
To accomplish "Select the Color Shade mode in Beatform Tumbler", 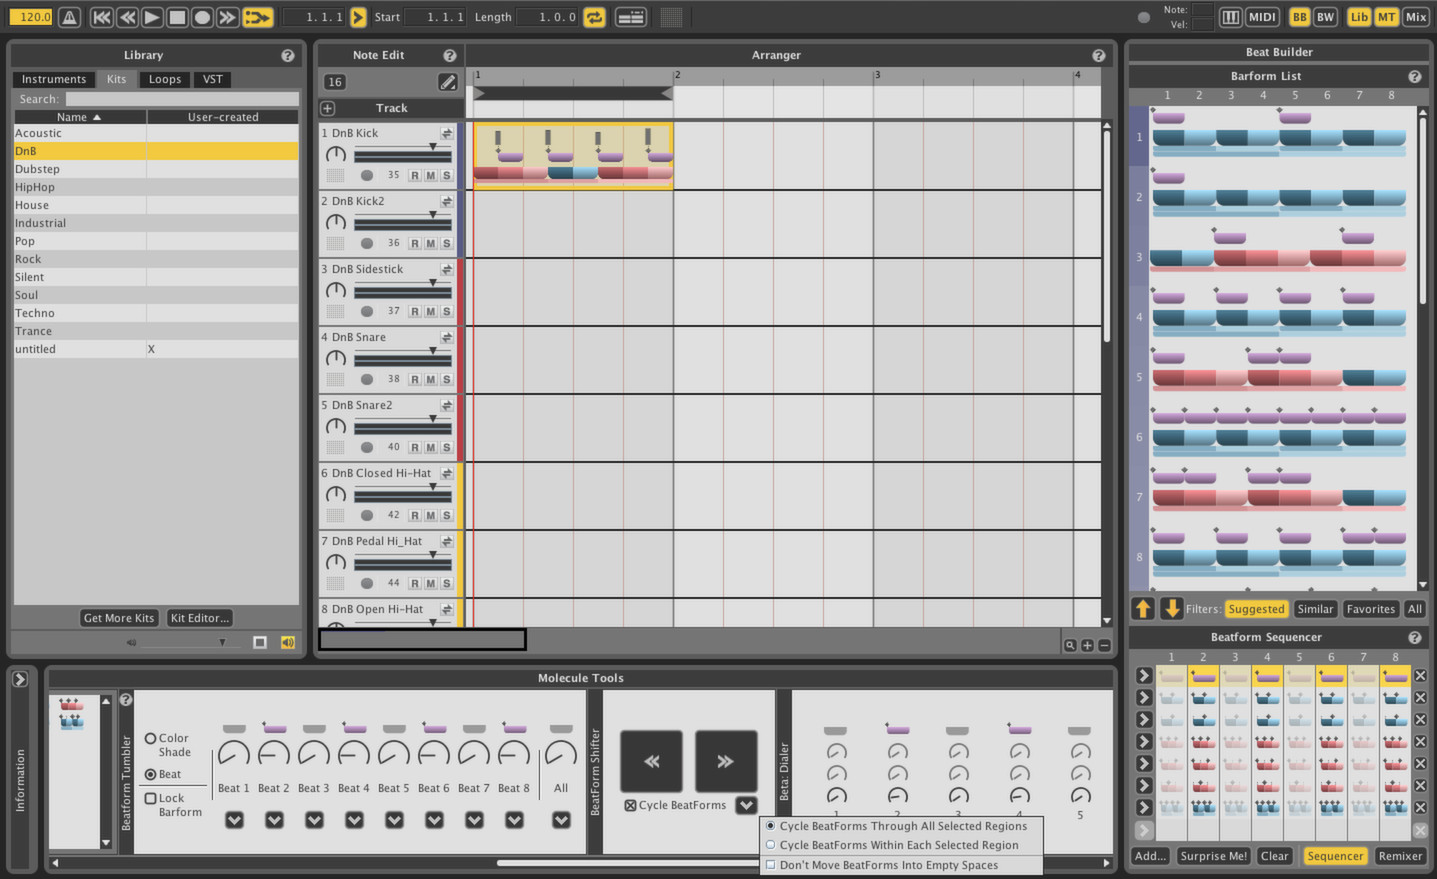I will point(152,737).
